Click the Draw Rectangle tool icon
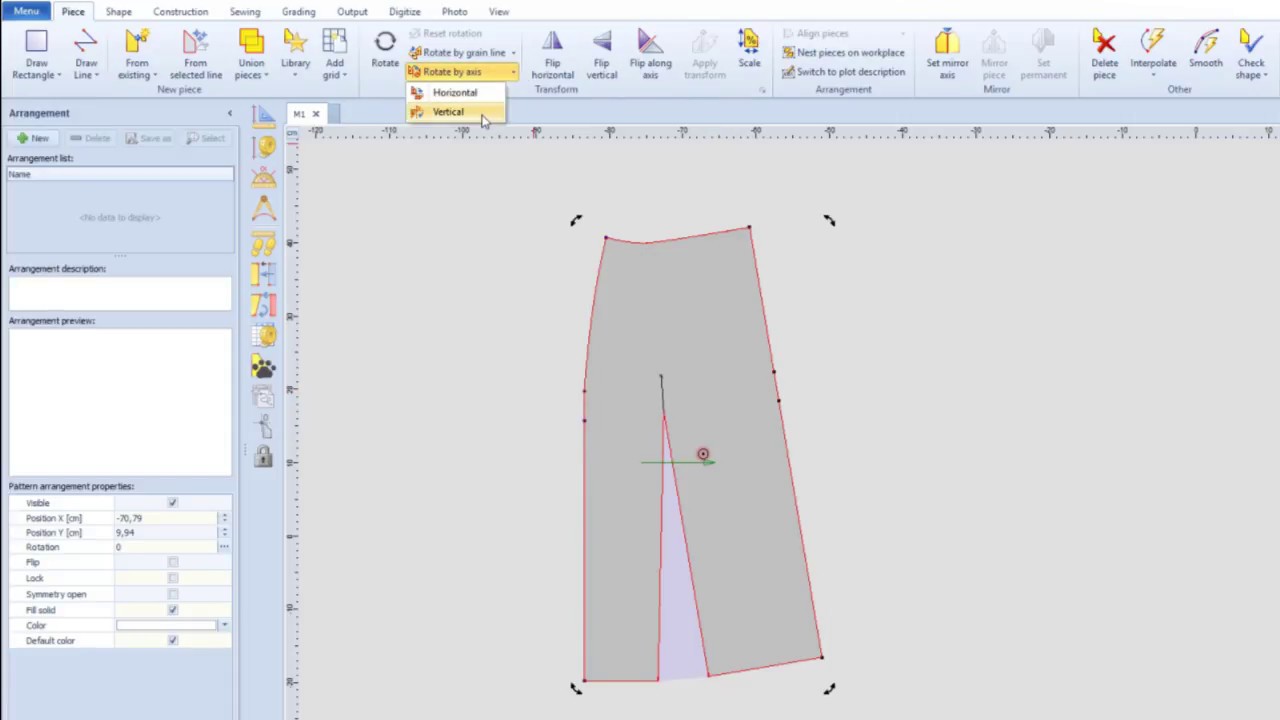Screen dimensions: 1280x720 tap(36, 42)
